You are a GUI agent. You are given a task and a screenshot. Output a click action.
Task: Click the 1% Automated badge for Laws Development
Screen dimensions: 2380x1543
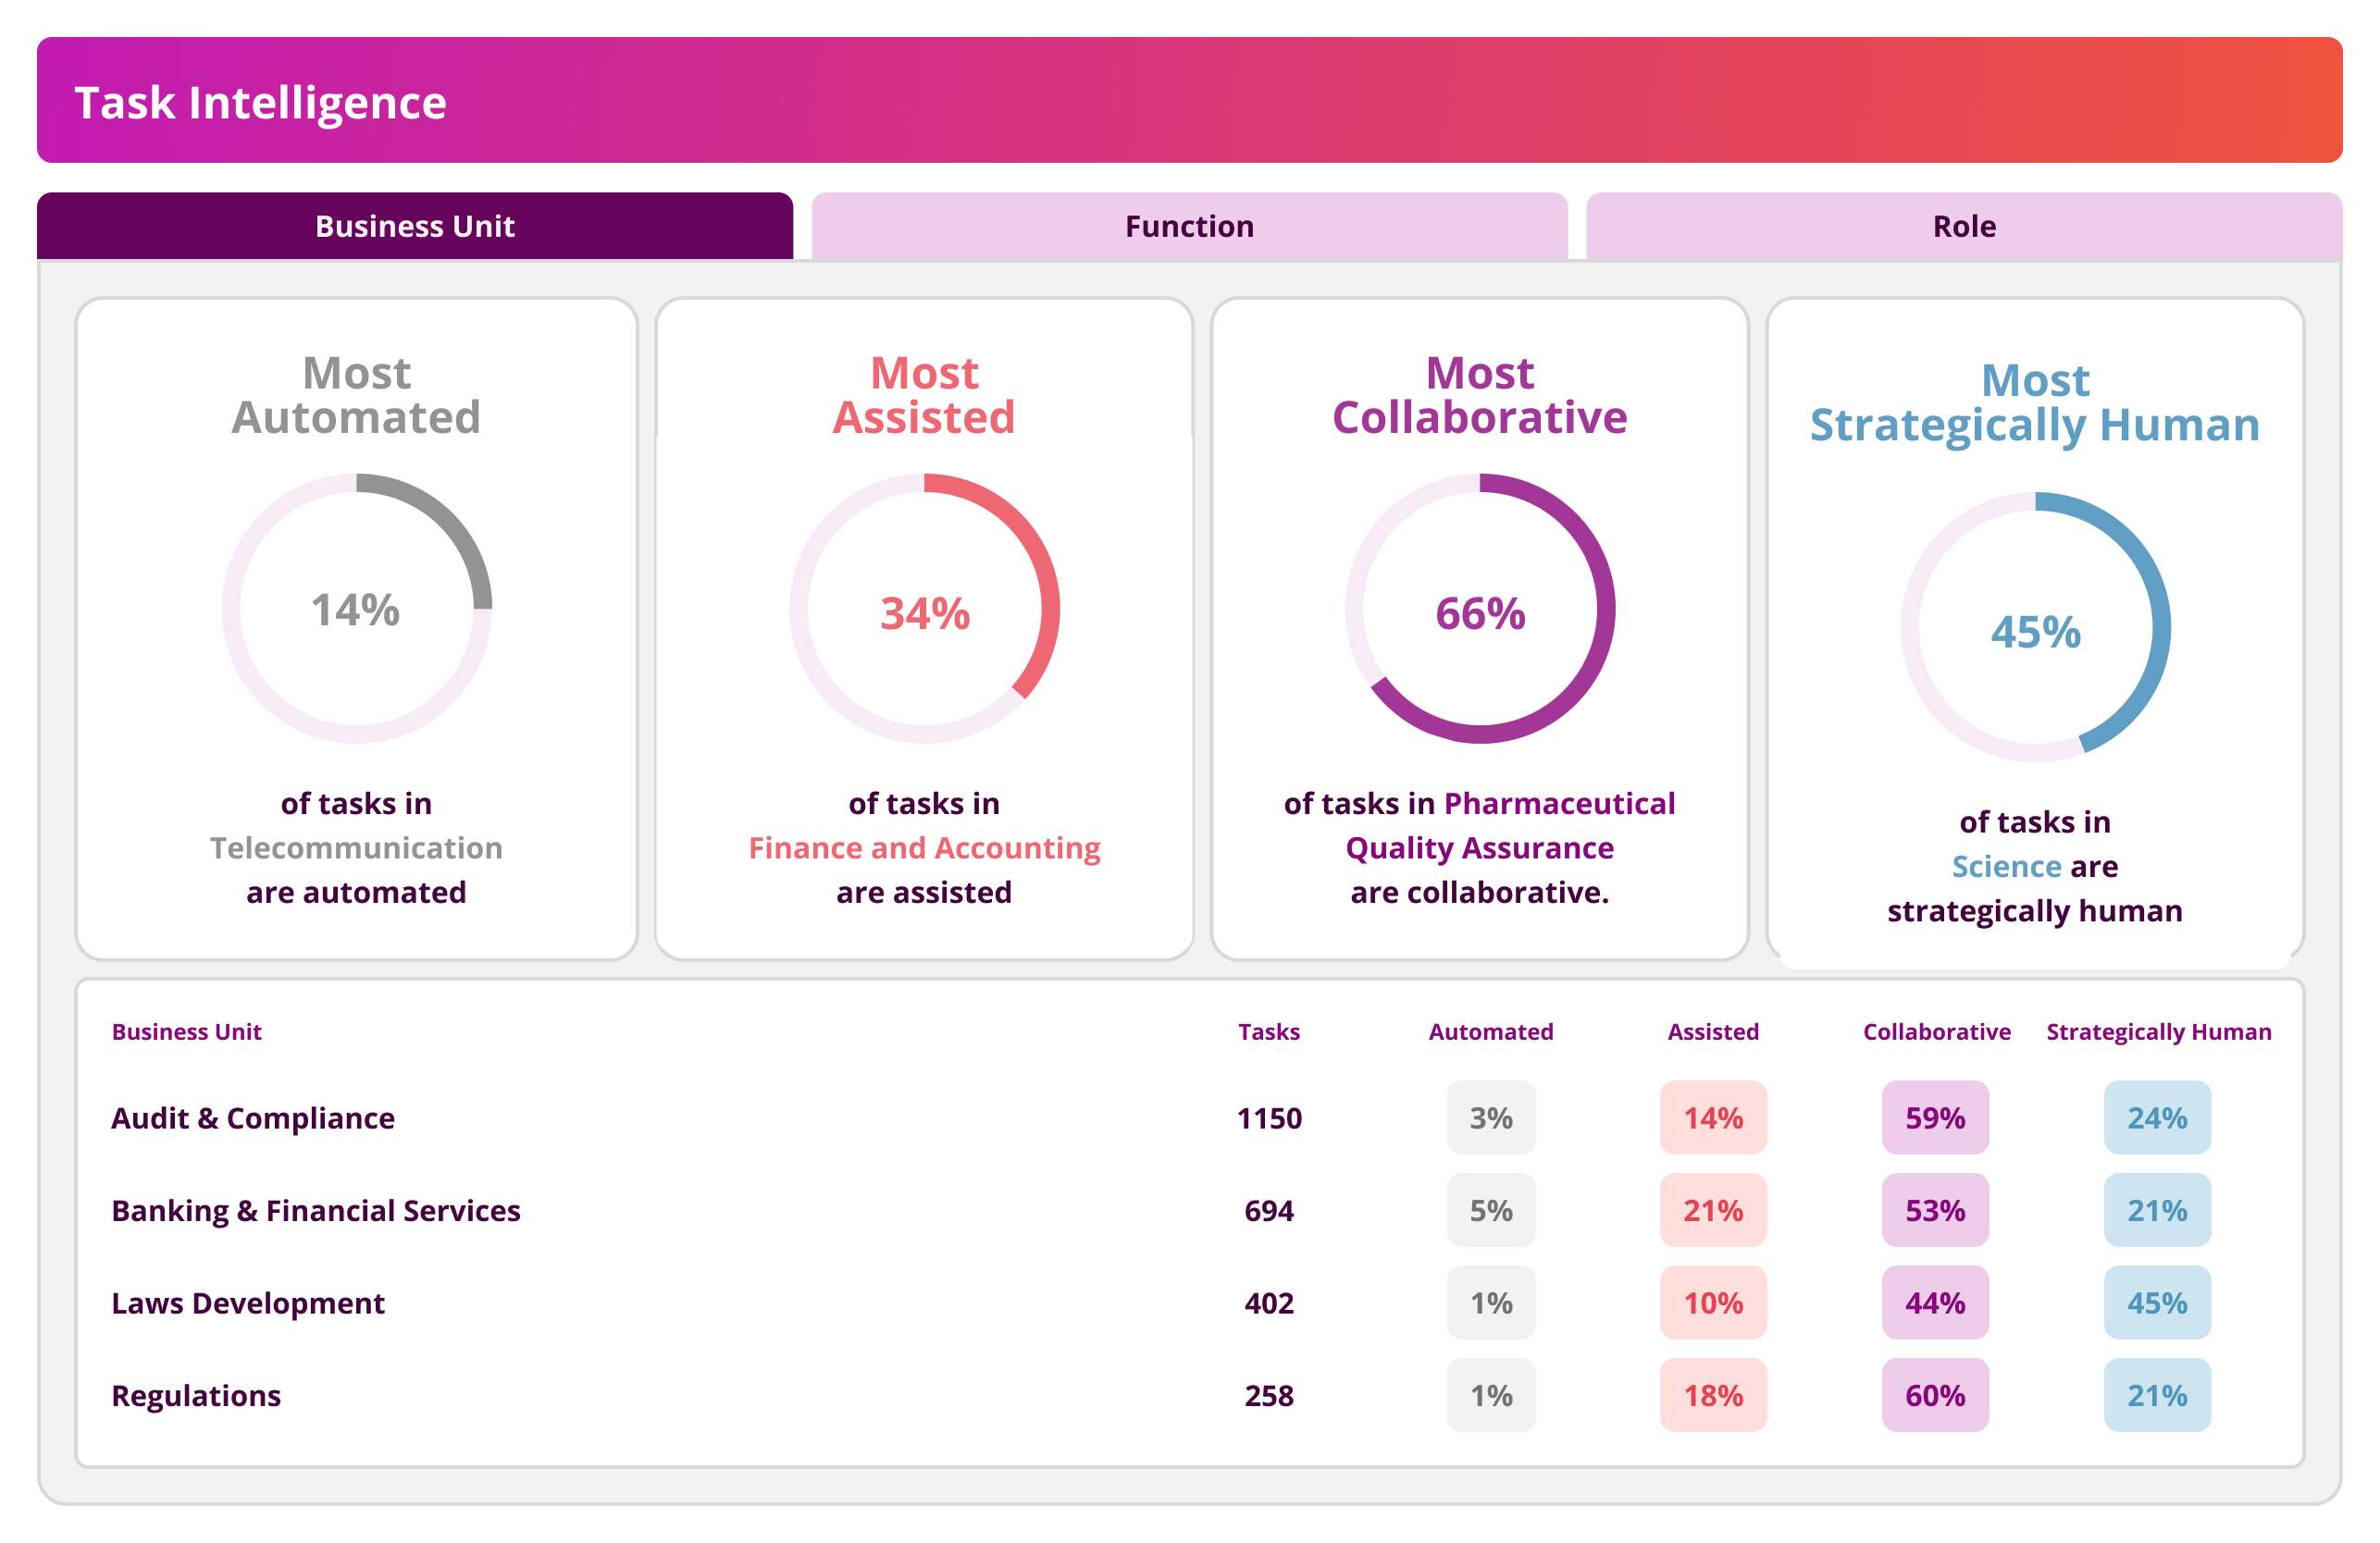(1491, 1303)
